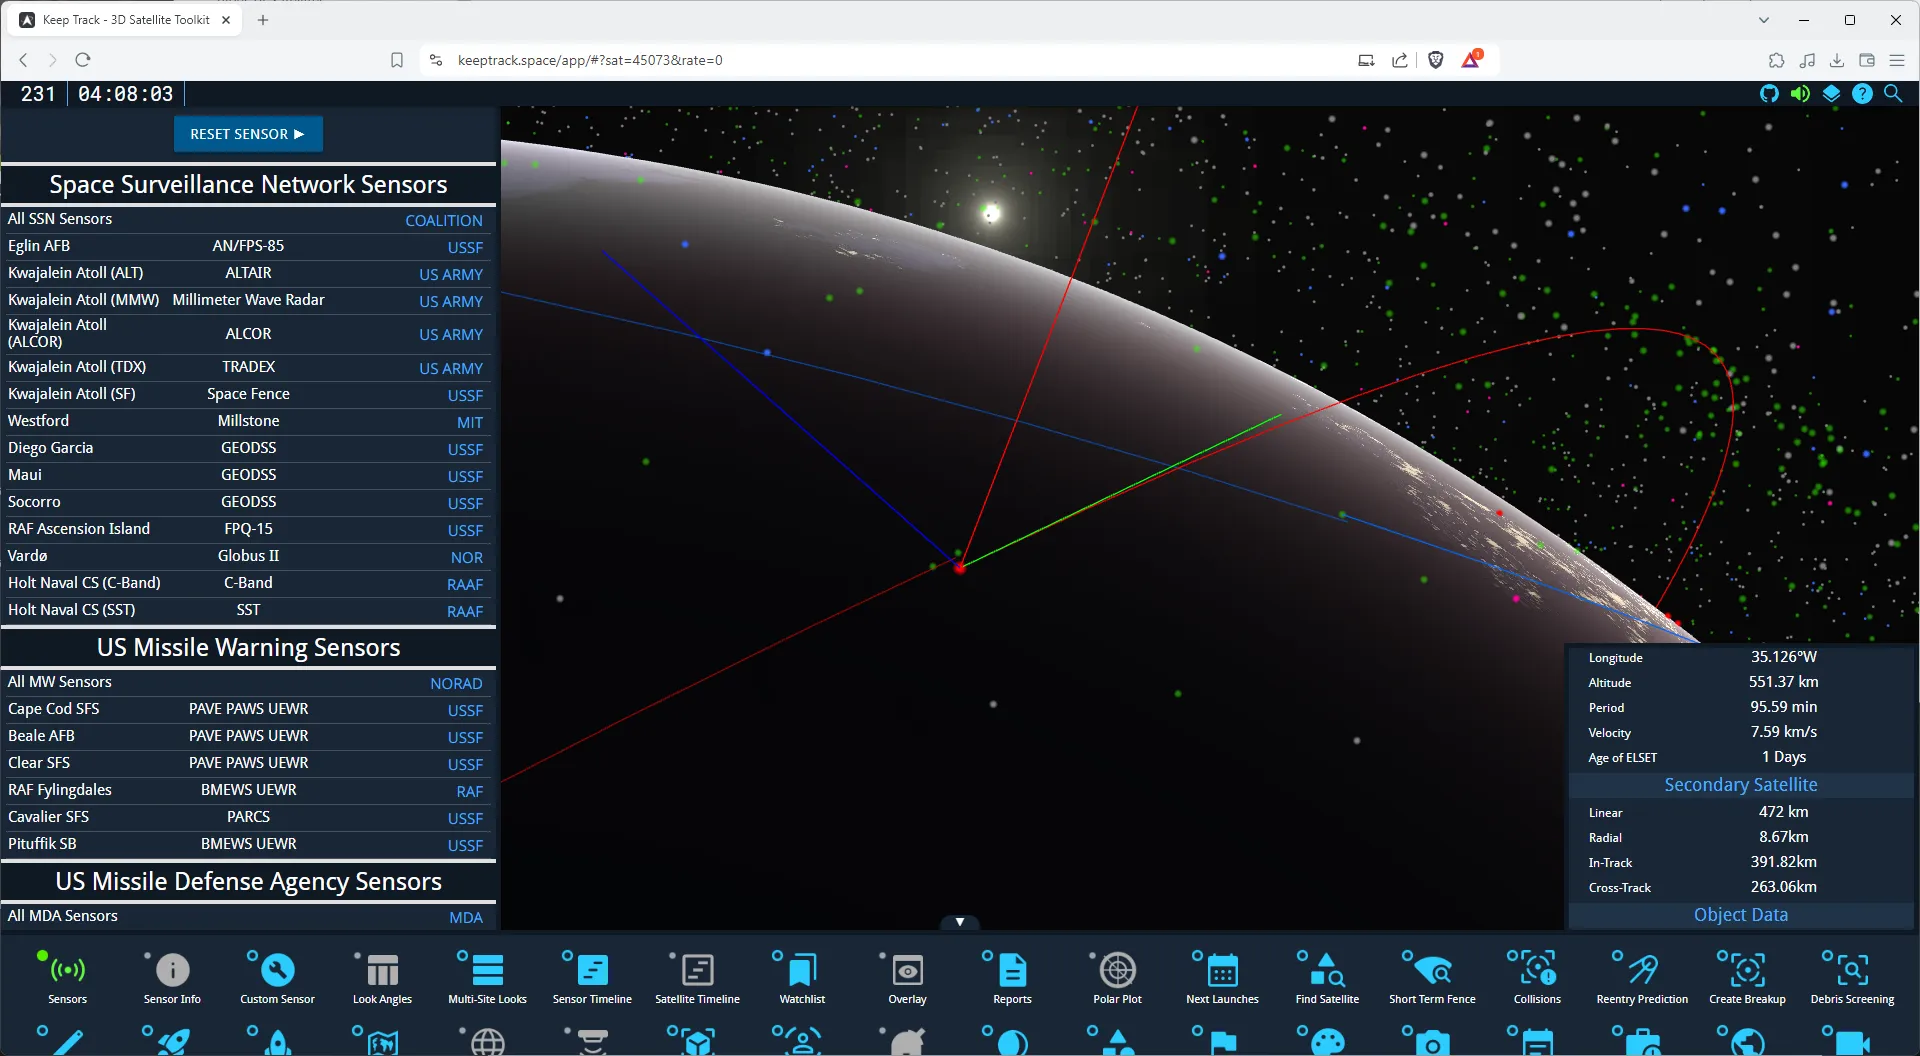This screenshot has height=1056, width=1920.
Task: Open the Reports tool
Action: tap(1012, 978)
